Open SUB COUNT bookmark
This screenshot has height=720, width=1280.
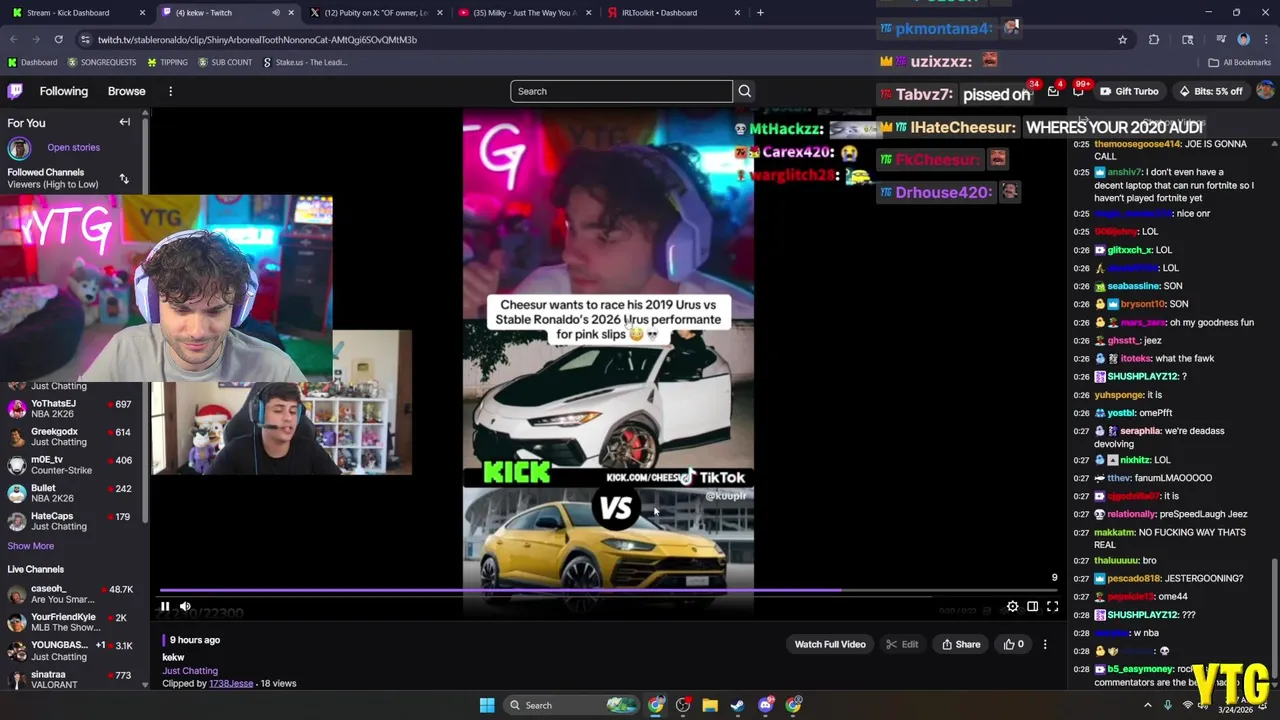pos(225,62)
